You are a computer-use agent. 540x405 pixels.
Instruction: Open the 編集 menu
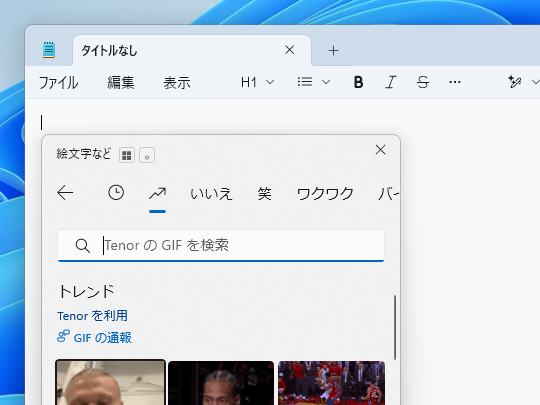click(120, 83)
